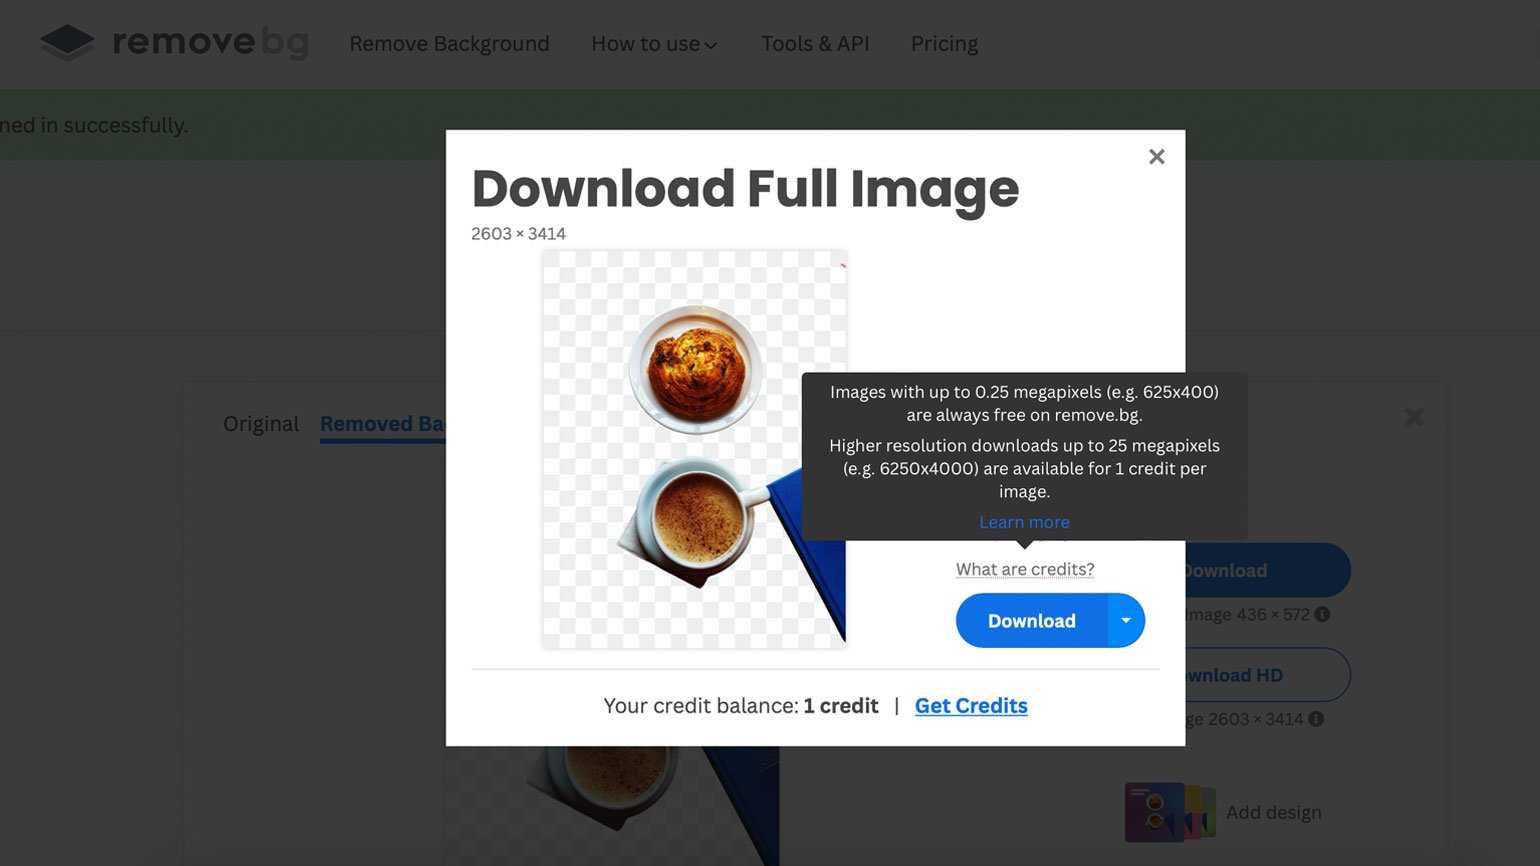Close the Download Full Image dialog
The height and width of the screenshot is (866, 1540).
(1156, 157)
